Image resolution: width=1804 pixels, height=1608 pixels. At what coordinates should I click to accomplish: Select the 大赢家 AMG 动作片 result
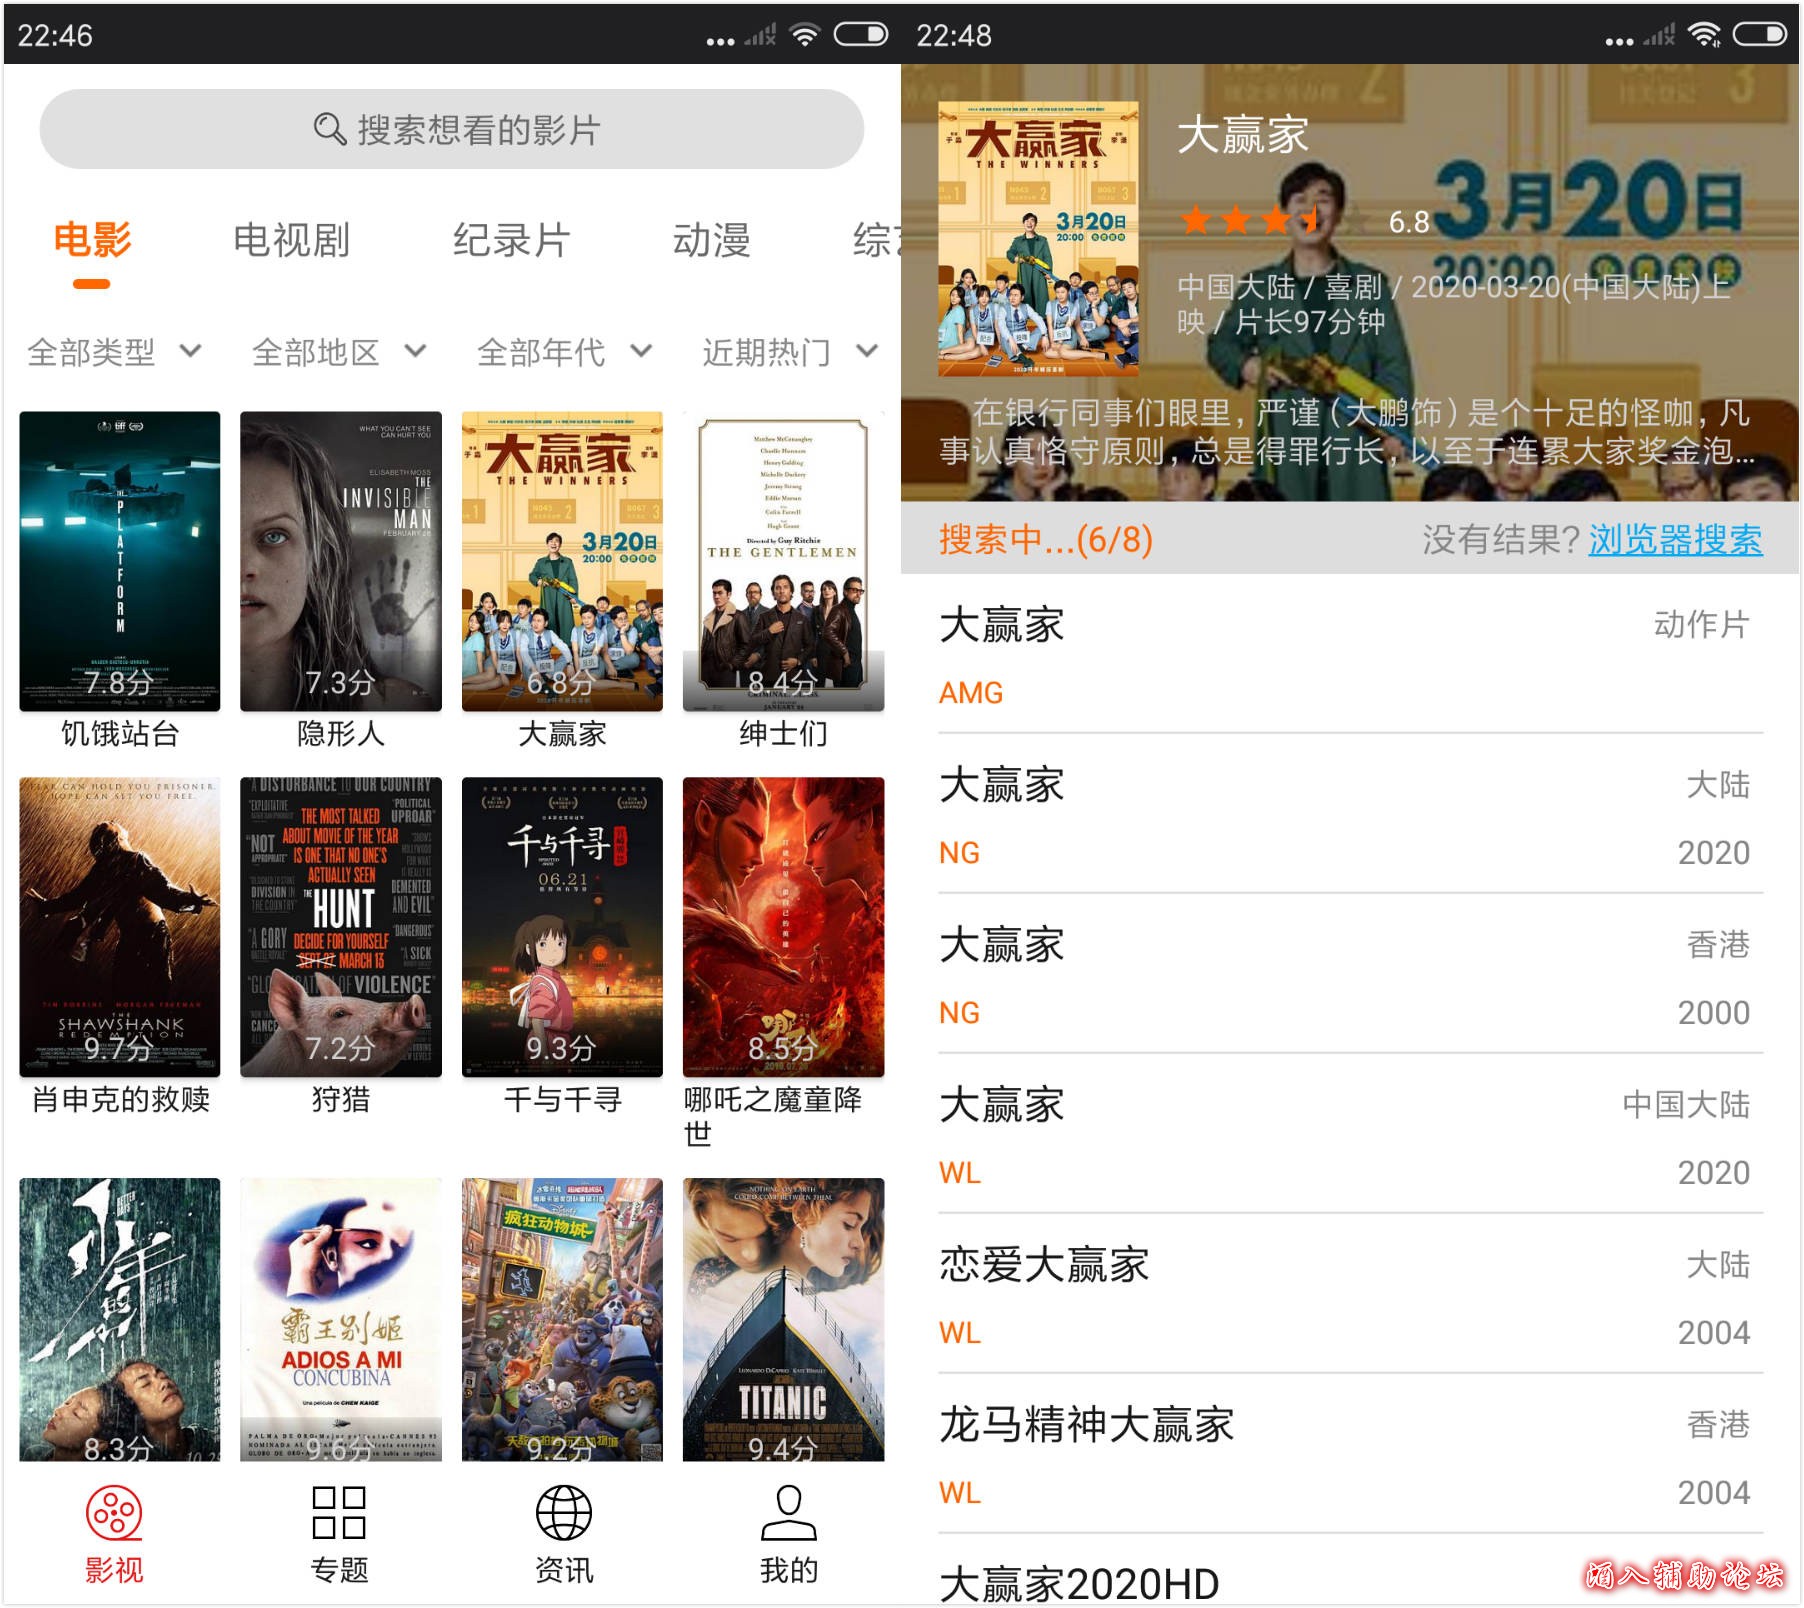pos(1350,654)
